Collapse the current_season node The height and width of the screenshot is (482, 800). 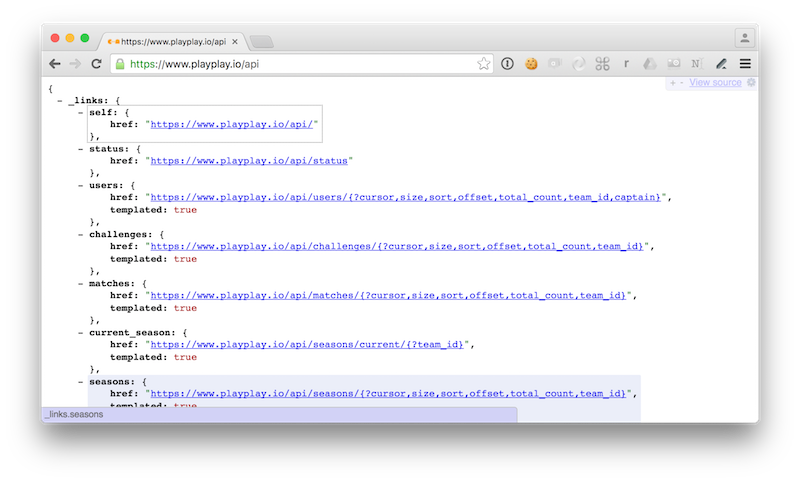(81, 333)
